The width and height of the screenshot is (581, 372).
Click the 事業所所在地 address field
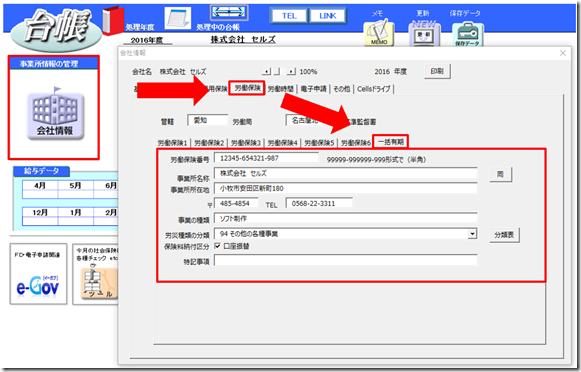[346, 189]
